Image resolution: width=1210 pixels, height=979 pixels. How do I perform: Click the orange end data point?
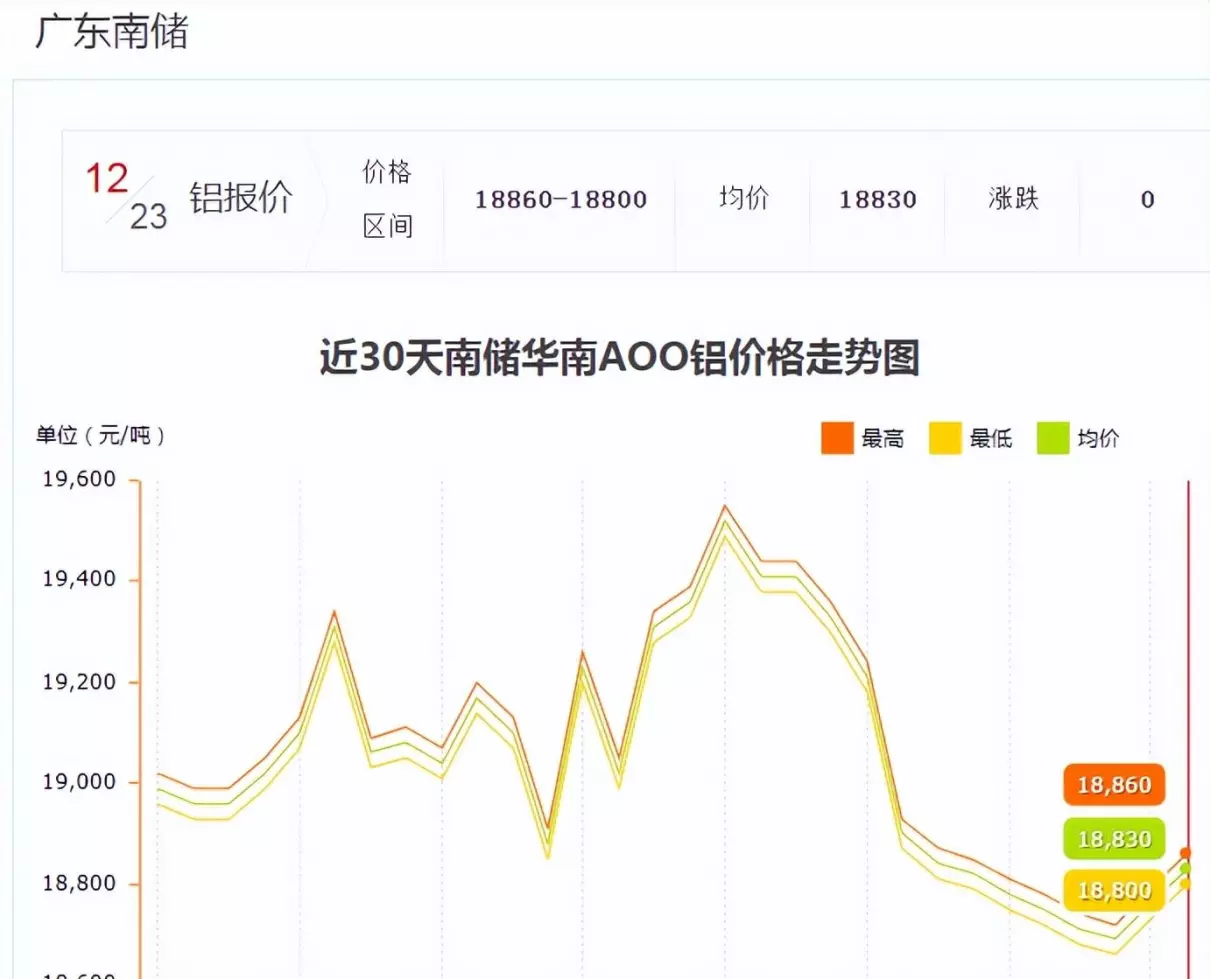click(x=1186, y=853)
